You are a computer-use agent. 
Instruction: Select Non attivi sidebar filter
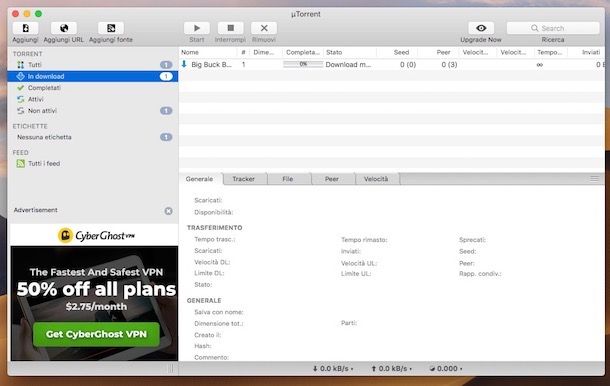click(x=93, y=111)
